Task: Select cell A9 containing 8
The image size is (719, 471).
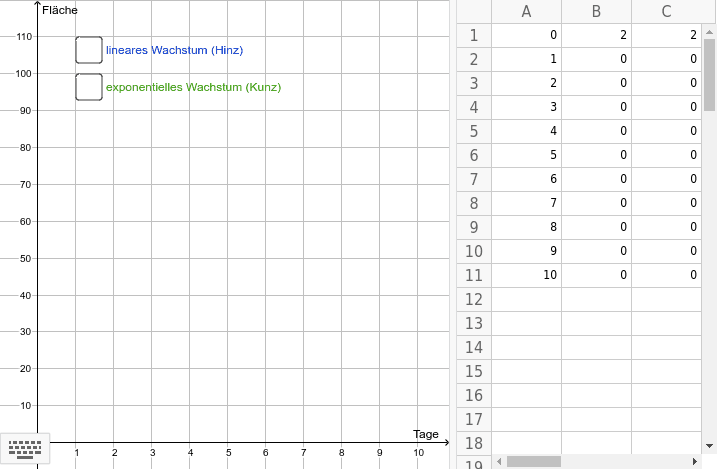Action: (526, 227)
